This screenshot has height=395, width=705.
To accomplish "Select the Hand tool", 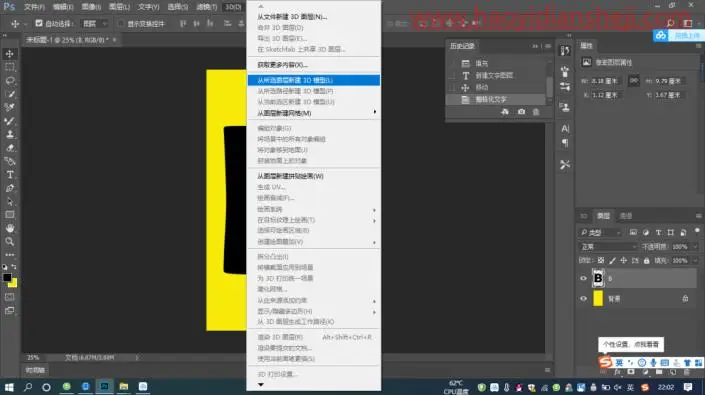I will (x=9, y=228).
